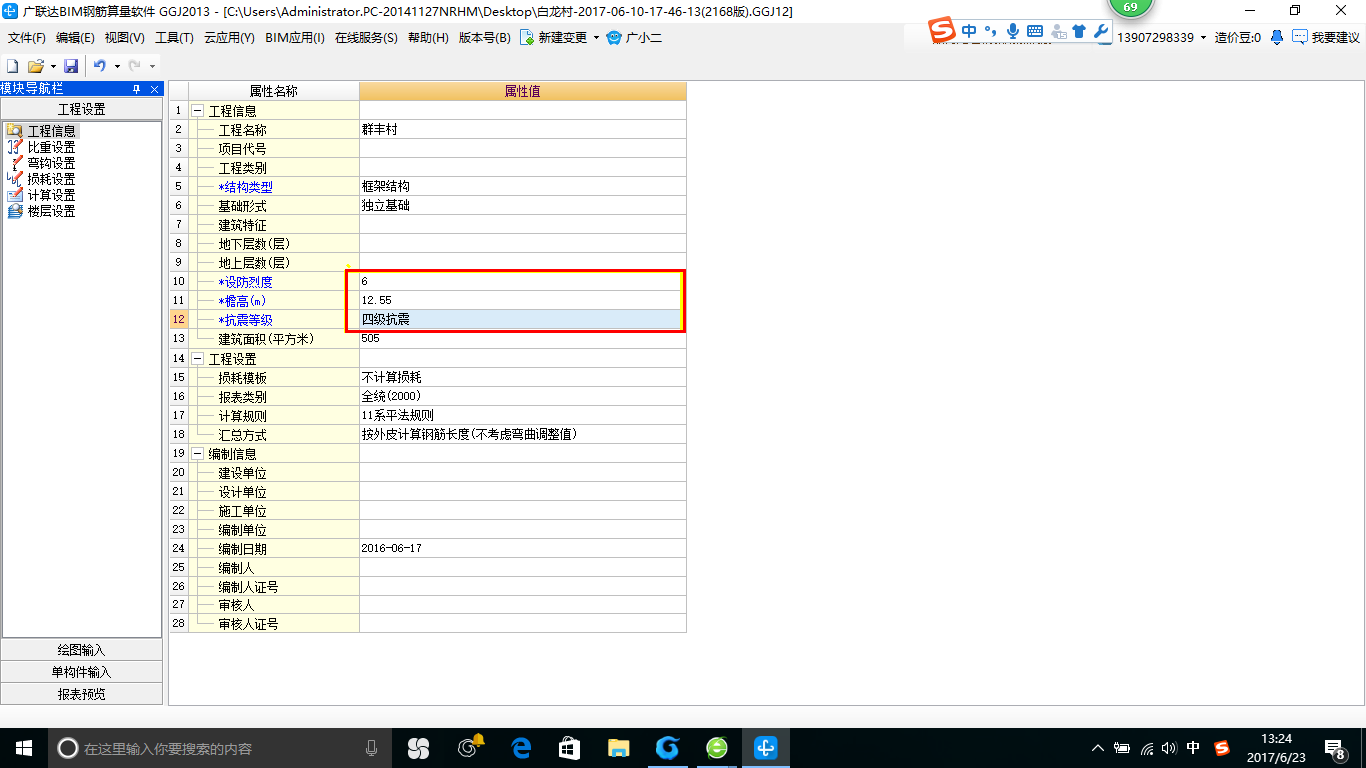Image resolution: width=1366 pixels, height=768 pixels.
Task: Click the 损耗模板 value 不计算损耗
Action: click(x=523, y=377)
